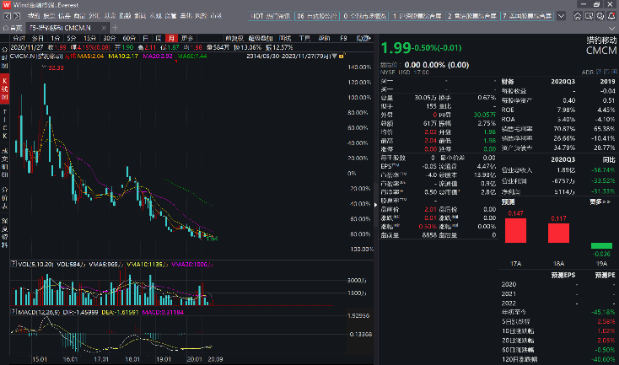The height and width of the screenshot is (365, 619).
Task: Expand the shortcut bar dropdown chevron
Action: (x=561, y=16)
